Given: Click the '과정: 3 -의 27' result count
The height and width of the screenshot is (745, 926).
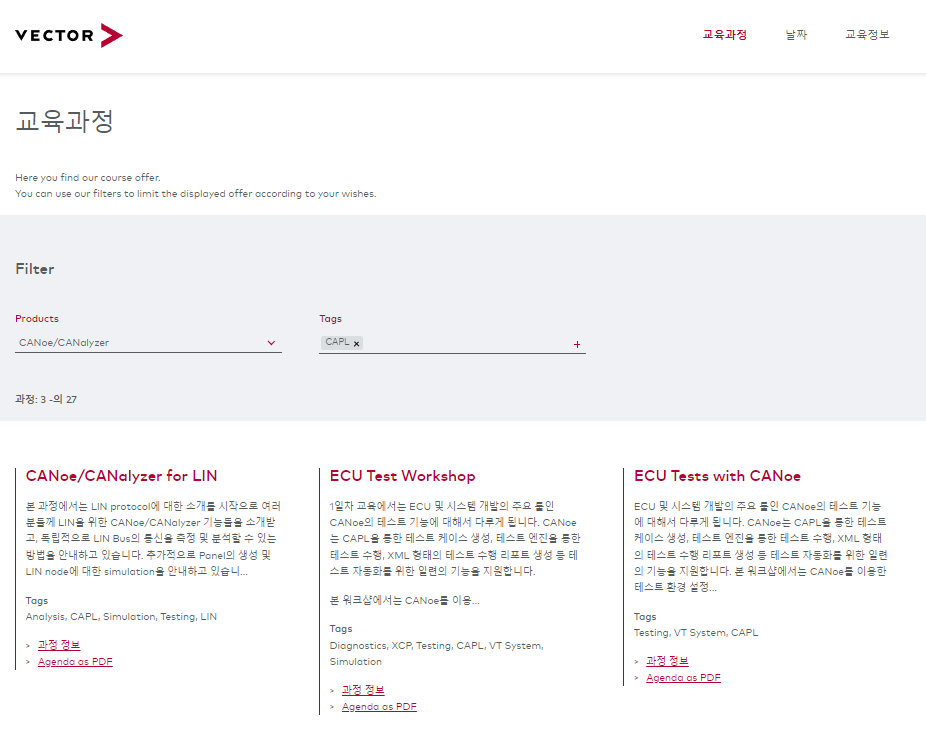Looking at the screenshot, I should coord(46,400).
